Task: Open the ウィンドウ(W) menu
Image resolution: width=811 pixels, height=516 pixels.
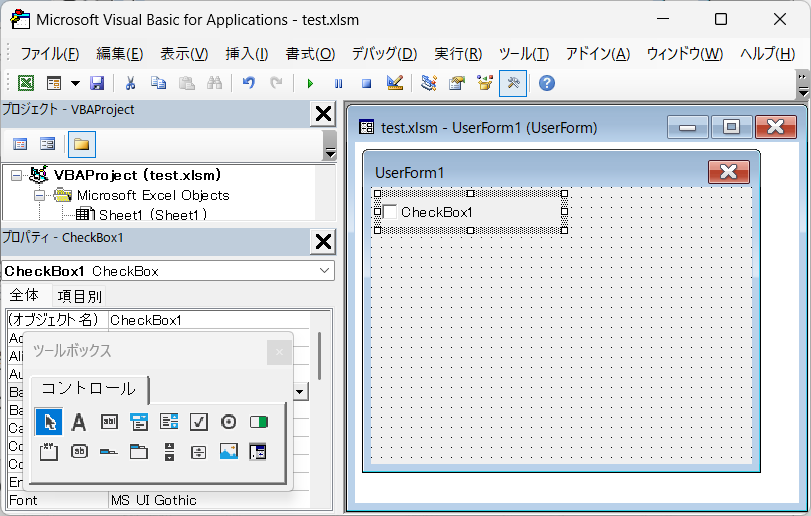Action: (685, 53)
